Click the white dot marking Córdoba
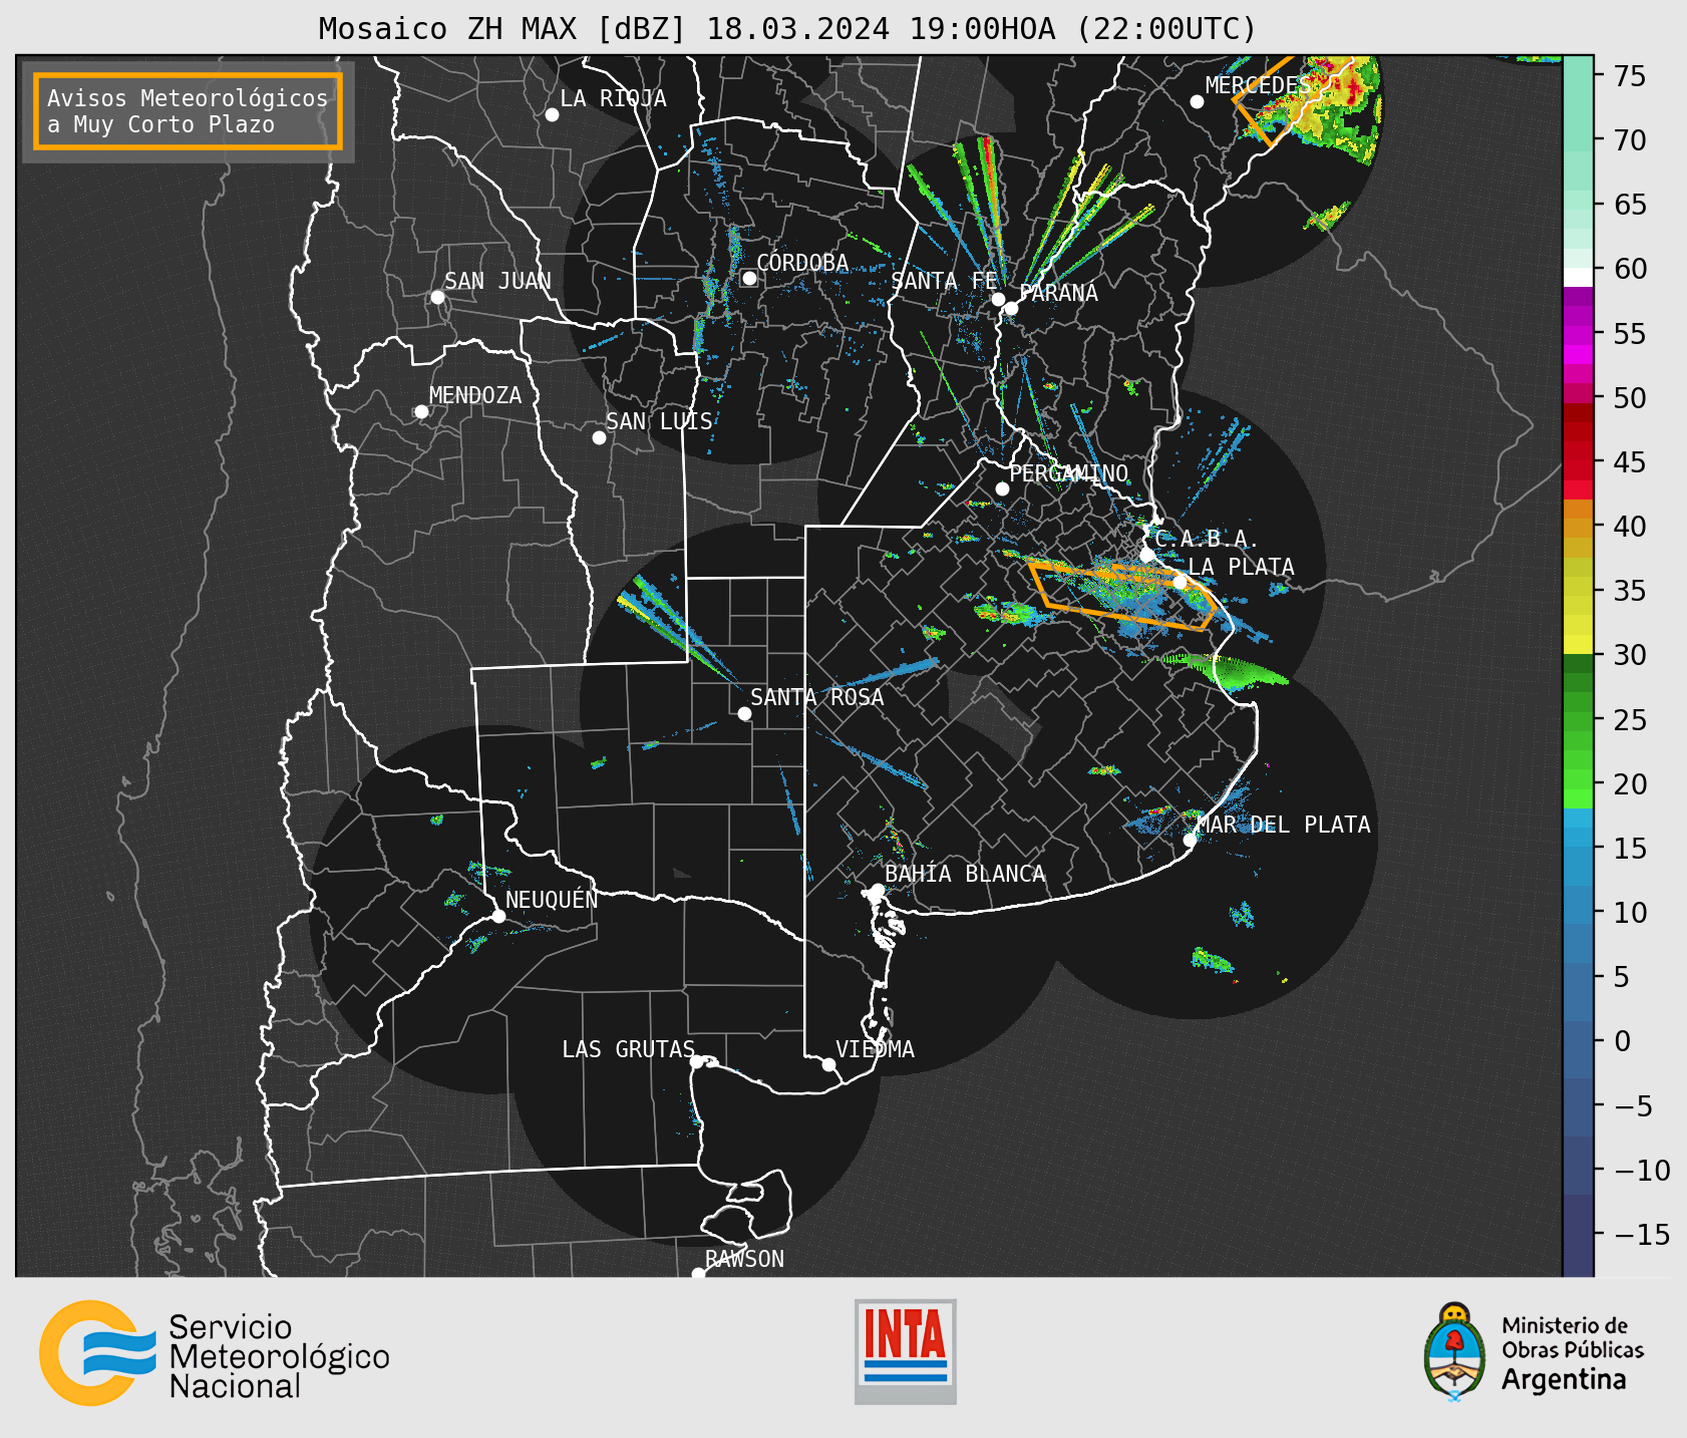This screenshot has height=1438, width=1687. [x=749, y=278]
